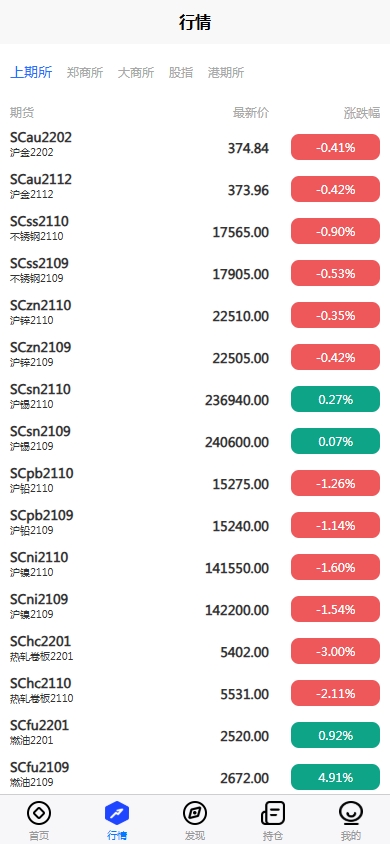Viewport: 390px width, 844px height.
Task: Open the SCau2202 沪金 contract row
Action: pos(195,147)
